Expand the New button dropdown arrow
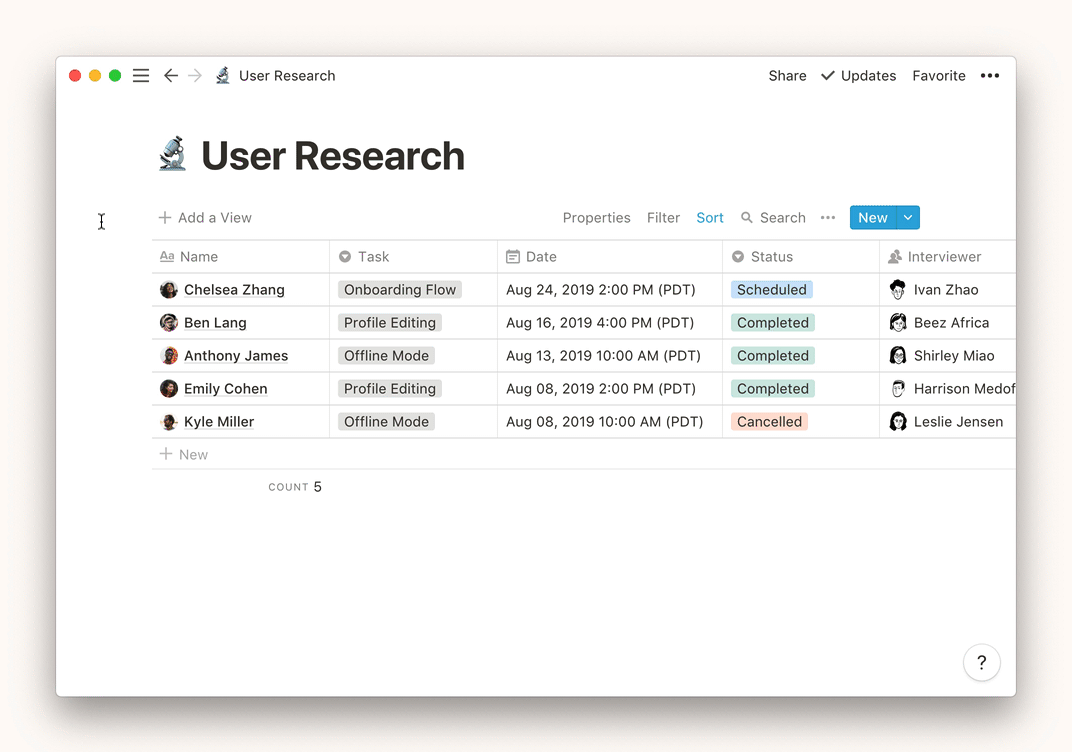This screenshot has width=1072, height=752. (x=908, y=218)
